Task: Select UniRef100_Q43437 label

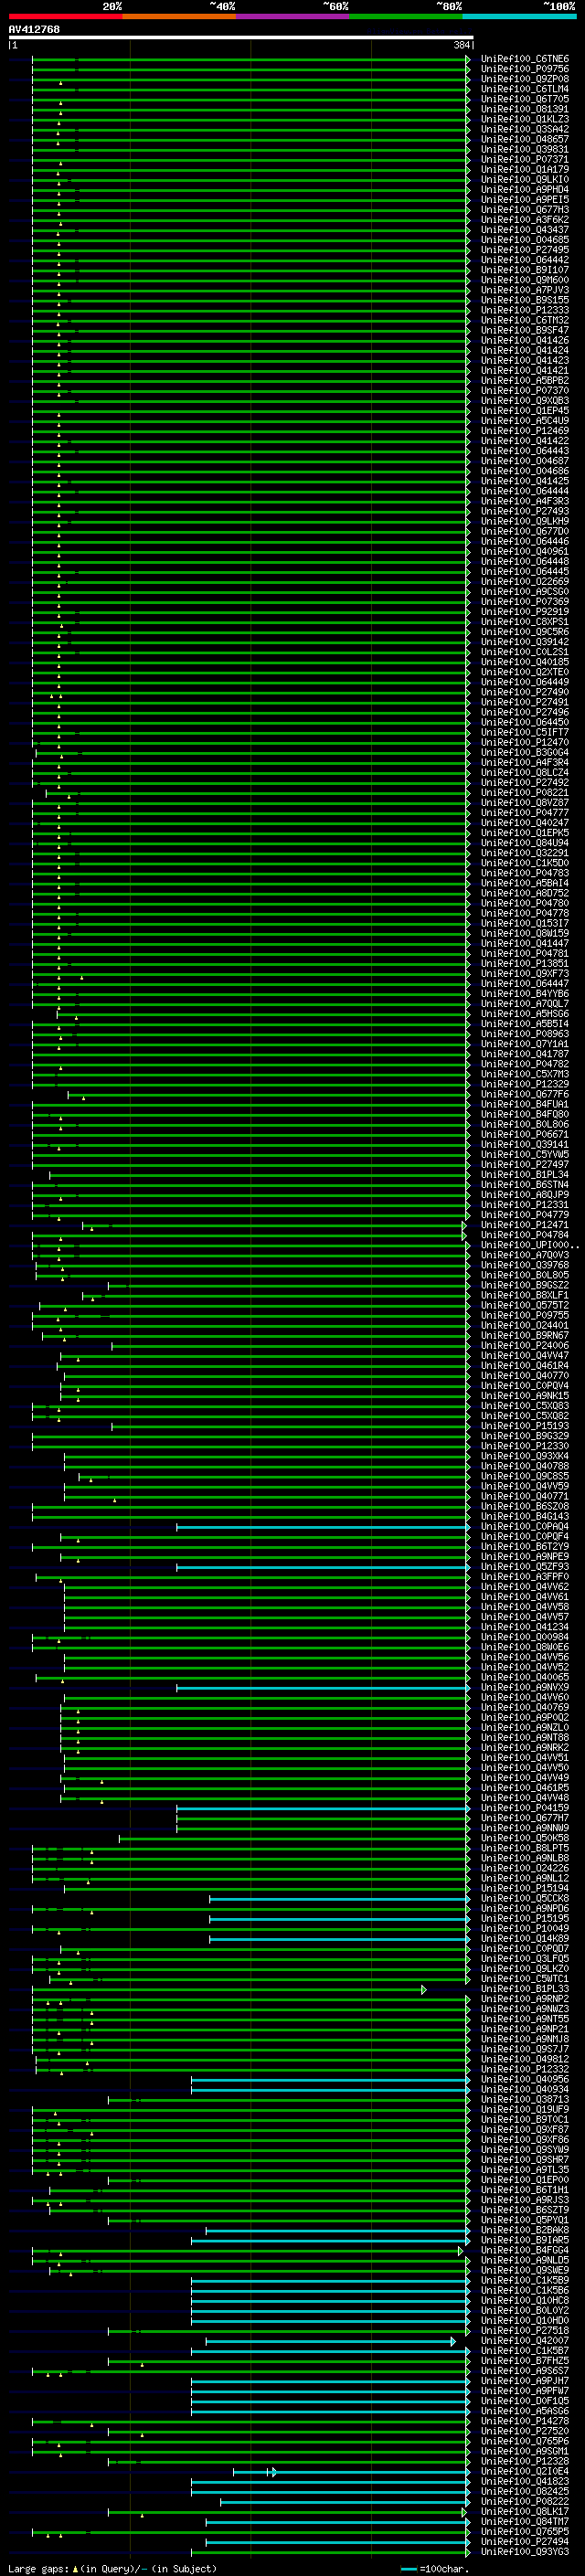Action: click(x=525, y=230)
